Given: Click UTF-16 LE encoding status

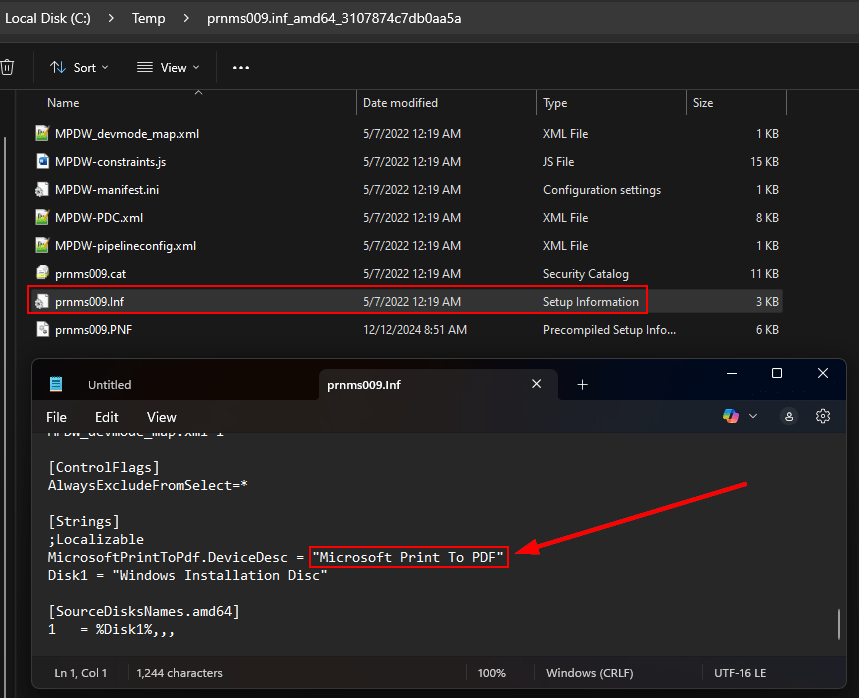Looking at the screenshot, I should coord(740,673).
